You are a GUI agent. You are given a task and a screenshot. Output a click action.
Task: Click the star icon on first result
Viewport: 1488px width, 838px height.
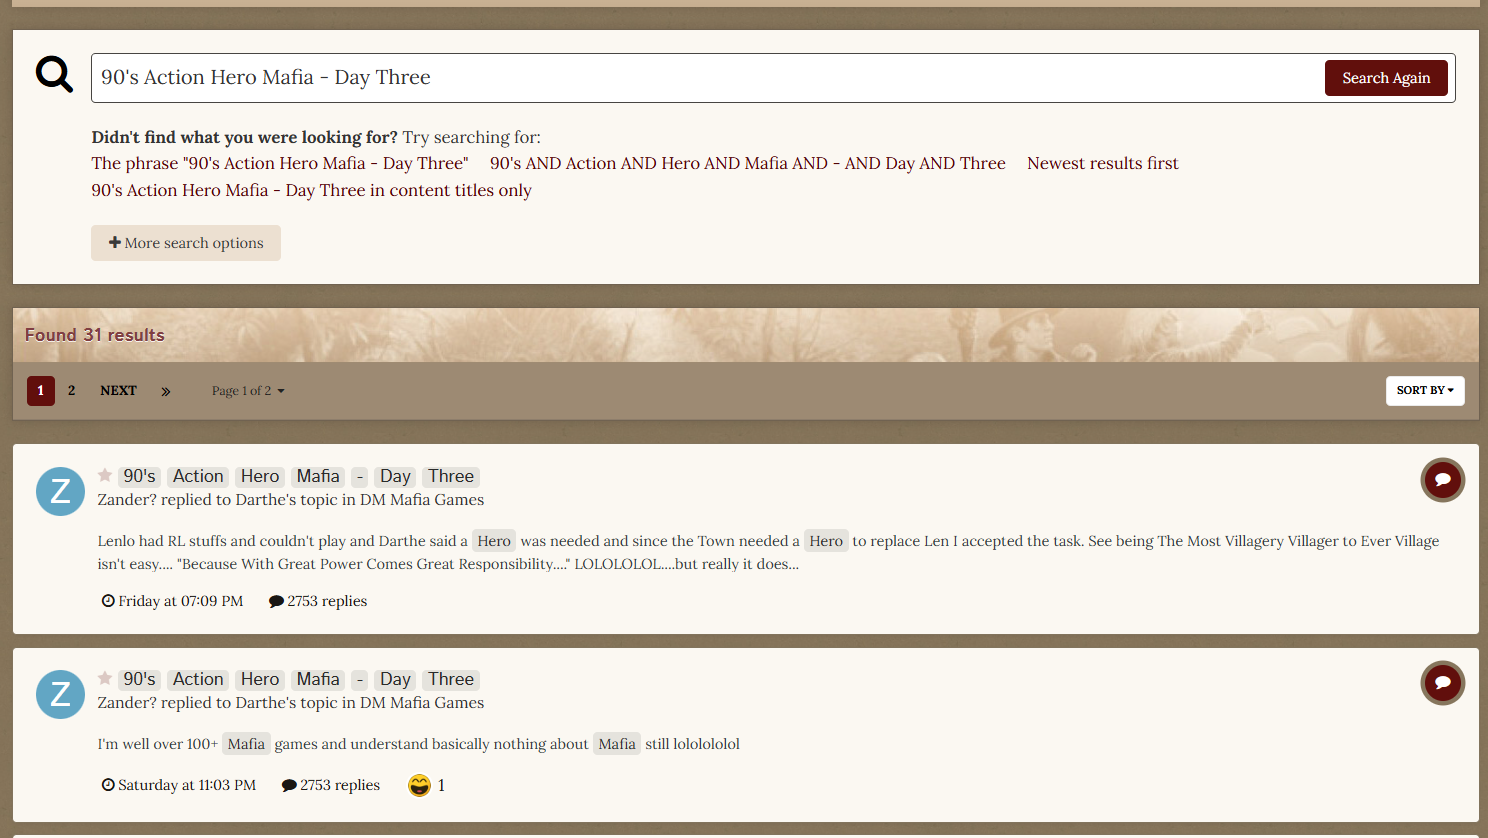point(105,475)
